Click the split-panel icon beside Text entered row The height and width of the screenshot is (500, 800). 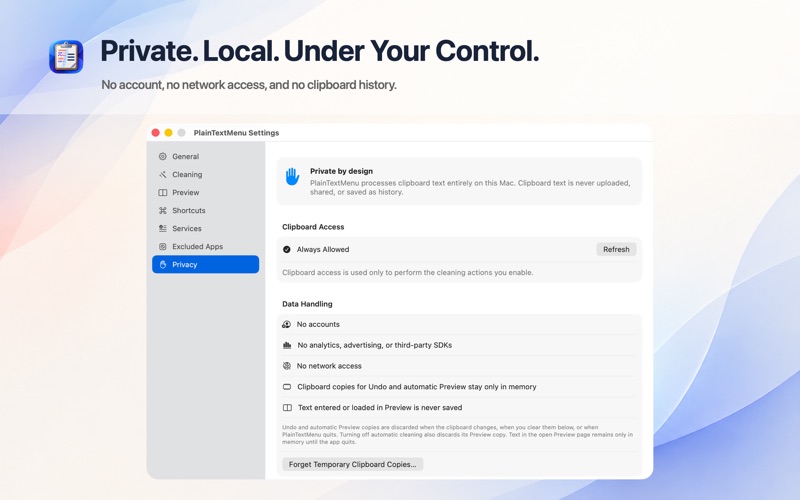pyautogui.click(x=287, y=408)
